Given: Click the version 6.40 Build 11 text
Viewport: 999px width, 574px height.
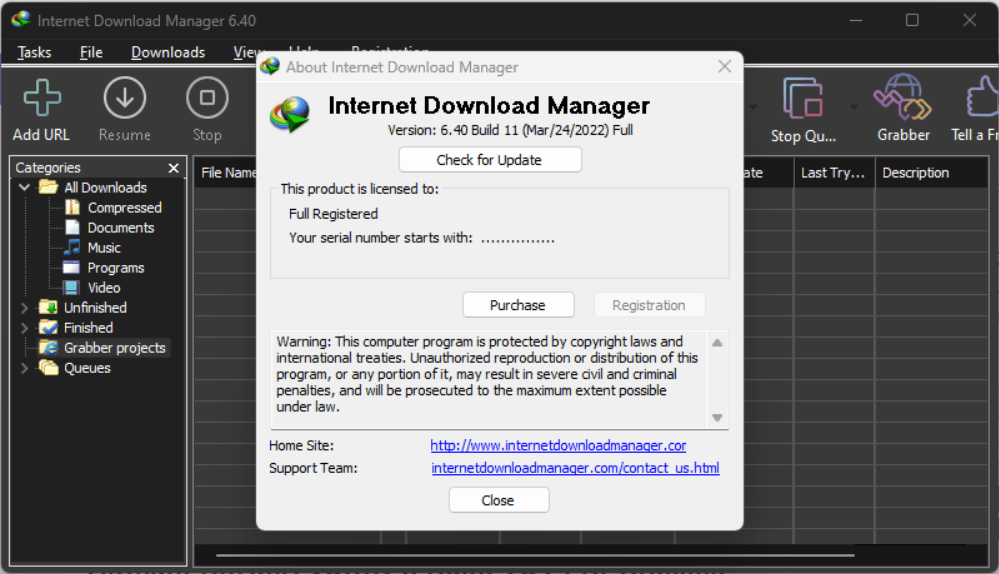Looking at the screenshot, I should [x=510, y=130].
